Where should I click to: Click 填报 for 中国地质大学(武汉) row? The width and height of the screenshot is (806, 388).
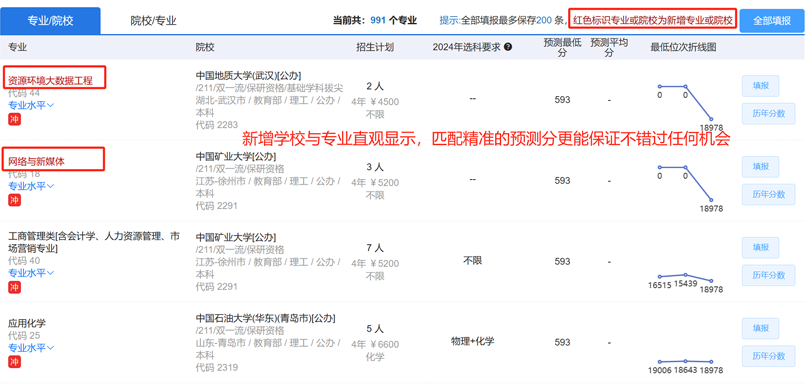coord(760,86)
